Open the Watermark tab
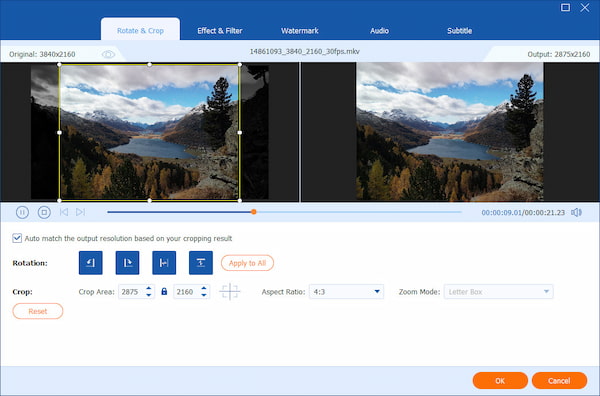Image resolution: width=600 pixels, height=396 pixels. pos(300,31)
